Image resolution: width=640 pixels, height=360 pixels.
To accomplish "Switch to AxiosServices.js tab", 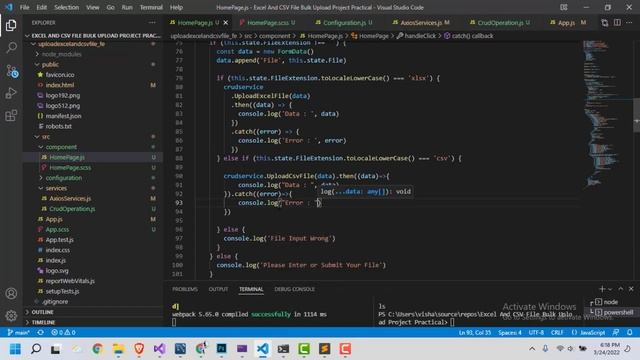I will [x=421, y=22].
